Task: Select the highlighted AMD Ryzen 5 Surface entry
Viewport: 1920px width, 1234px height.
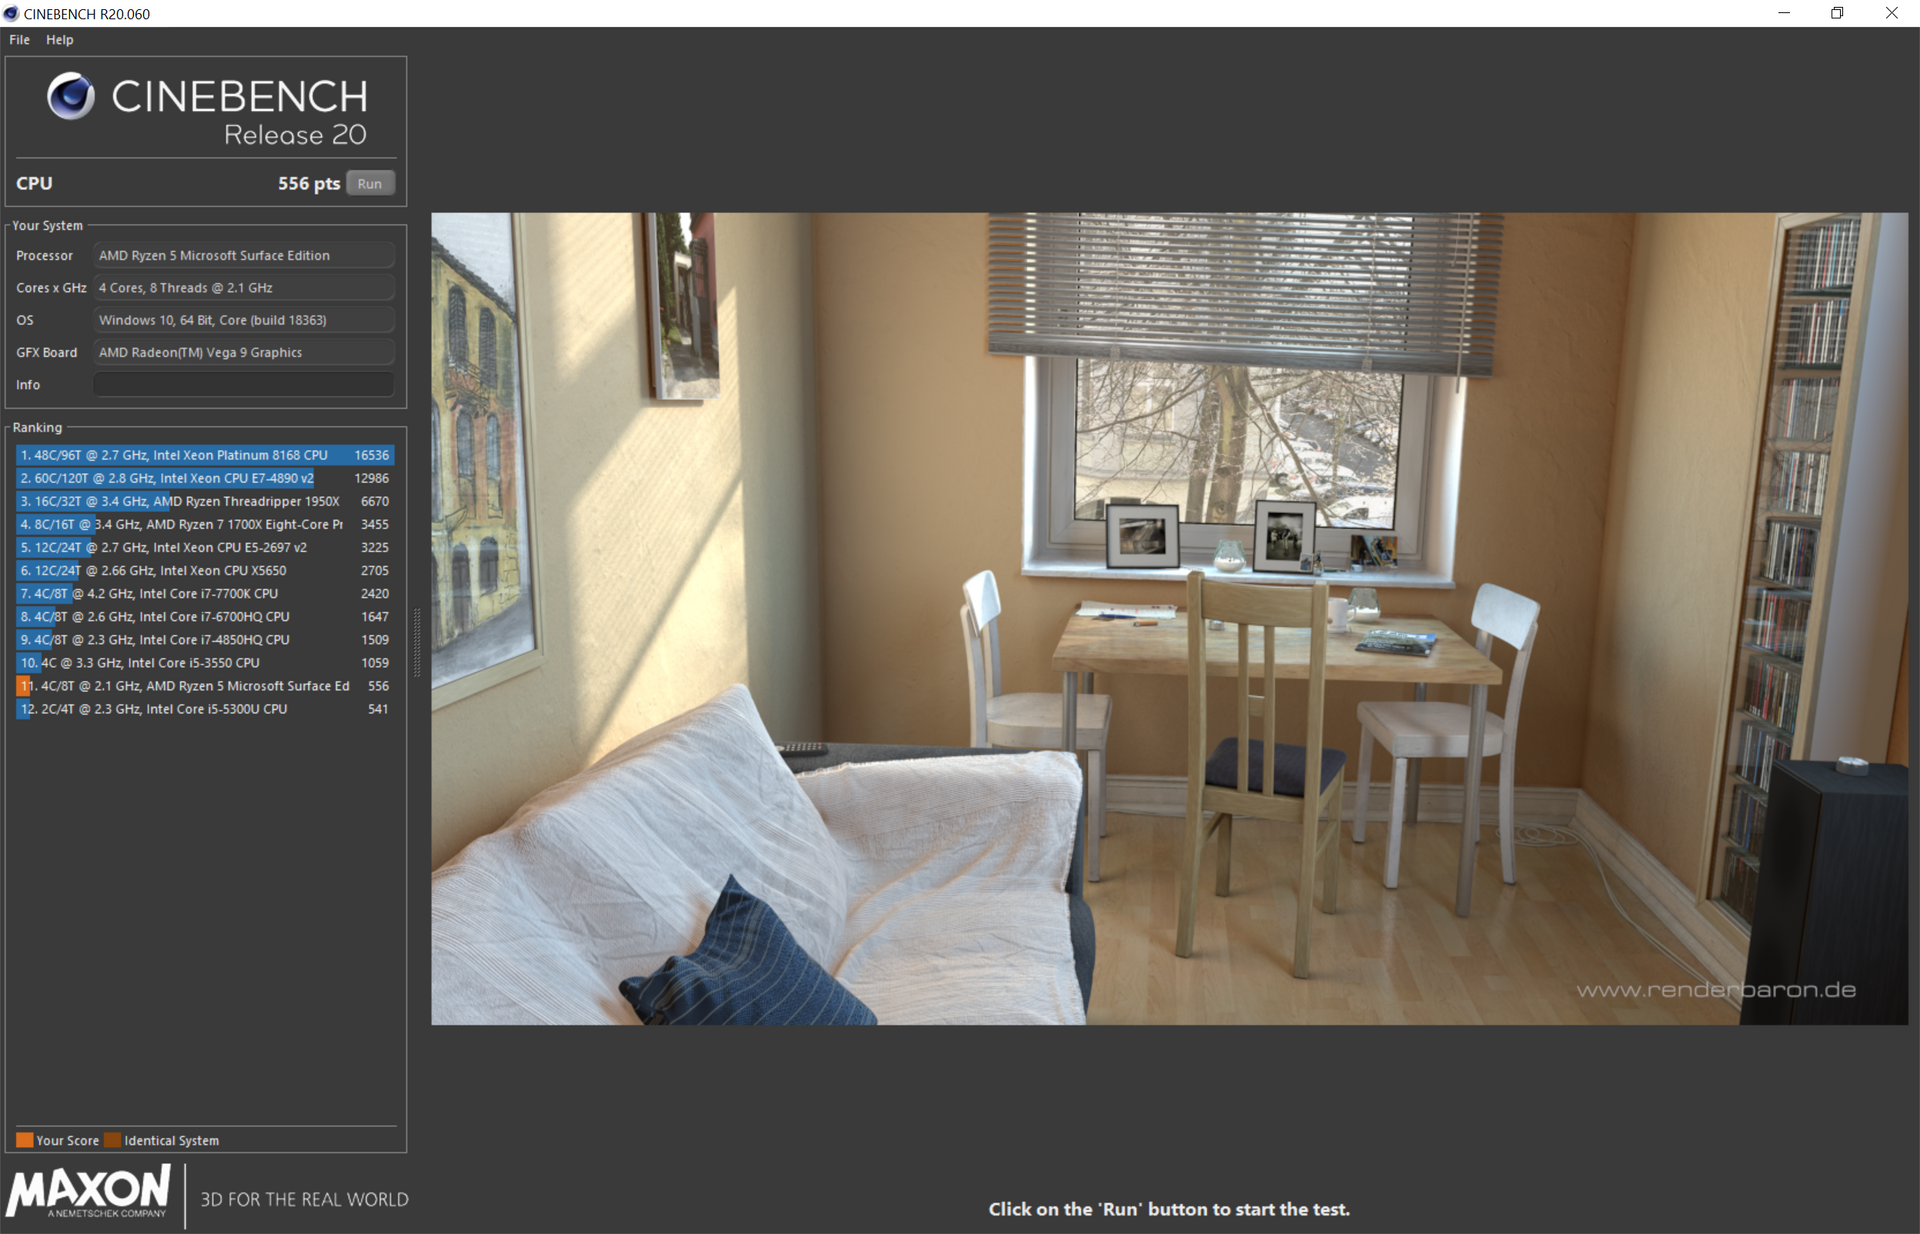Action: (x=204, y=686)
